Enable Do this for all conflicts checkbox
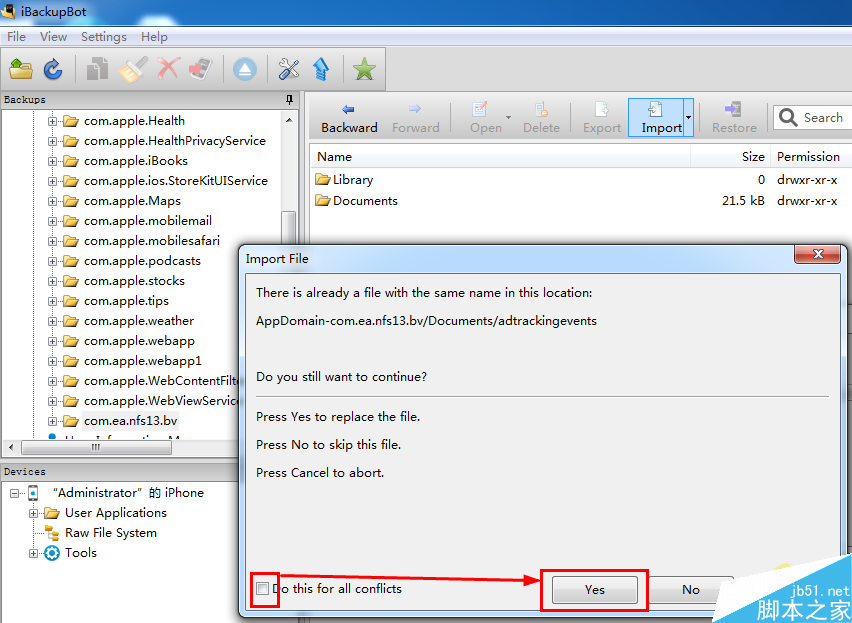This screenshot has height=623, width=852. tap(262, 589)
